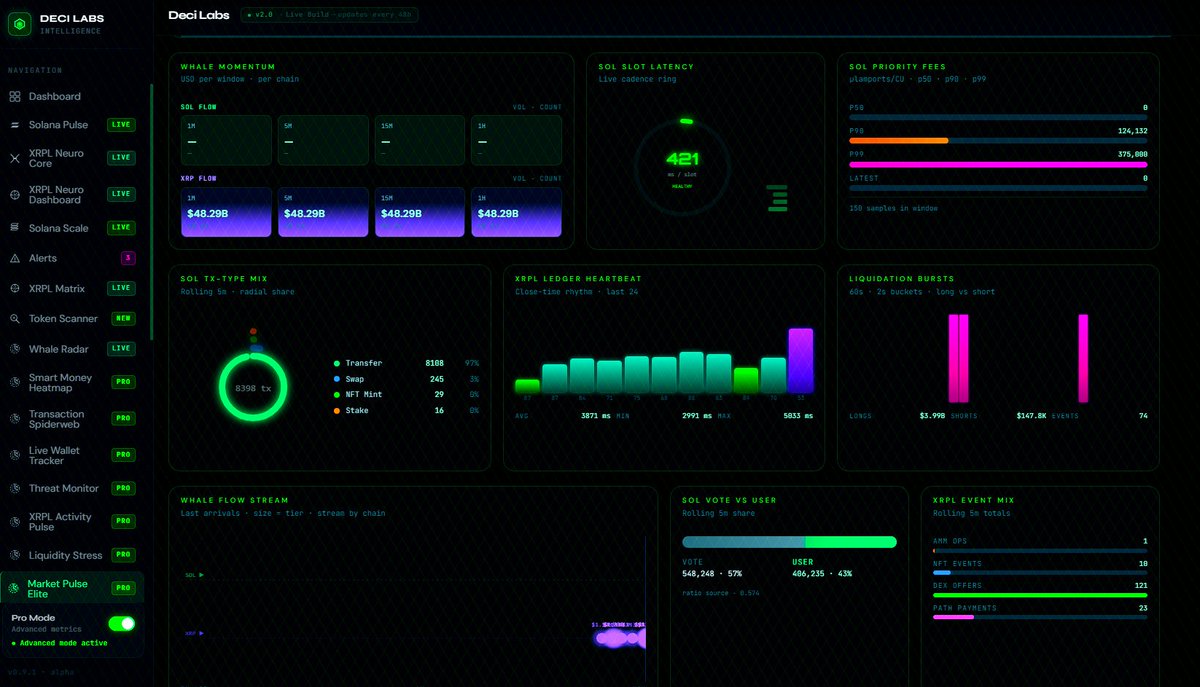Click the 8398 tx donut chart
This screenshot has width=1200, height=687.
tap(253, 387)
